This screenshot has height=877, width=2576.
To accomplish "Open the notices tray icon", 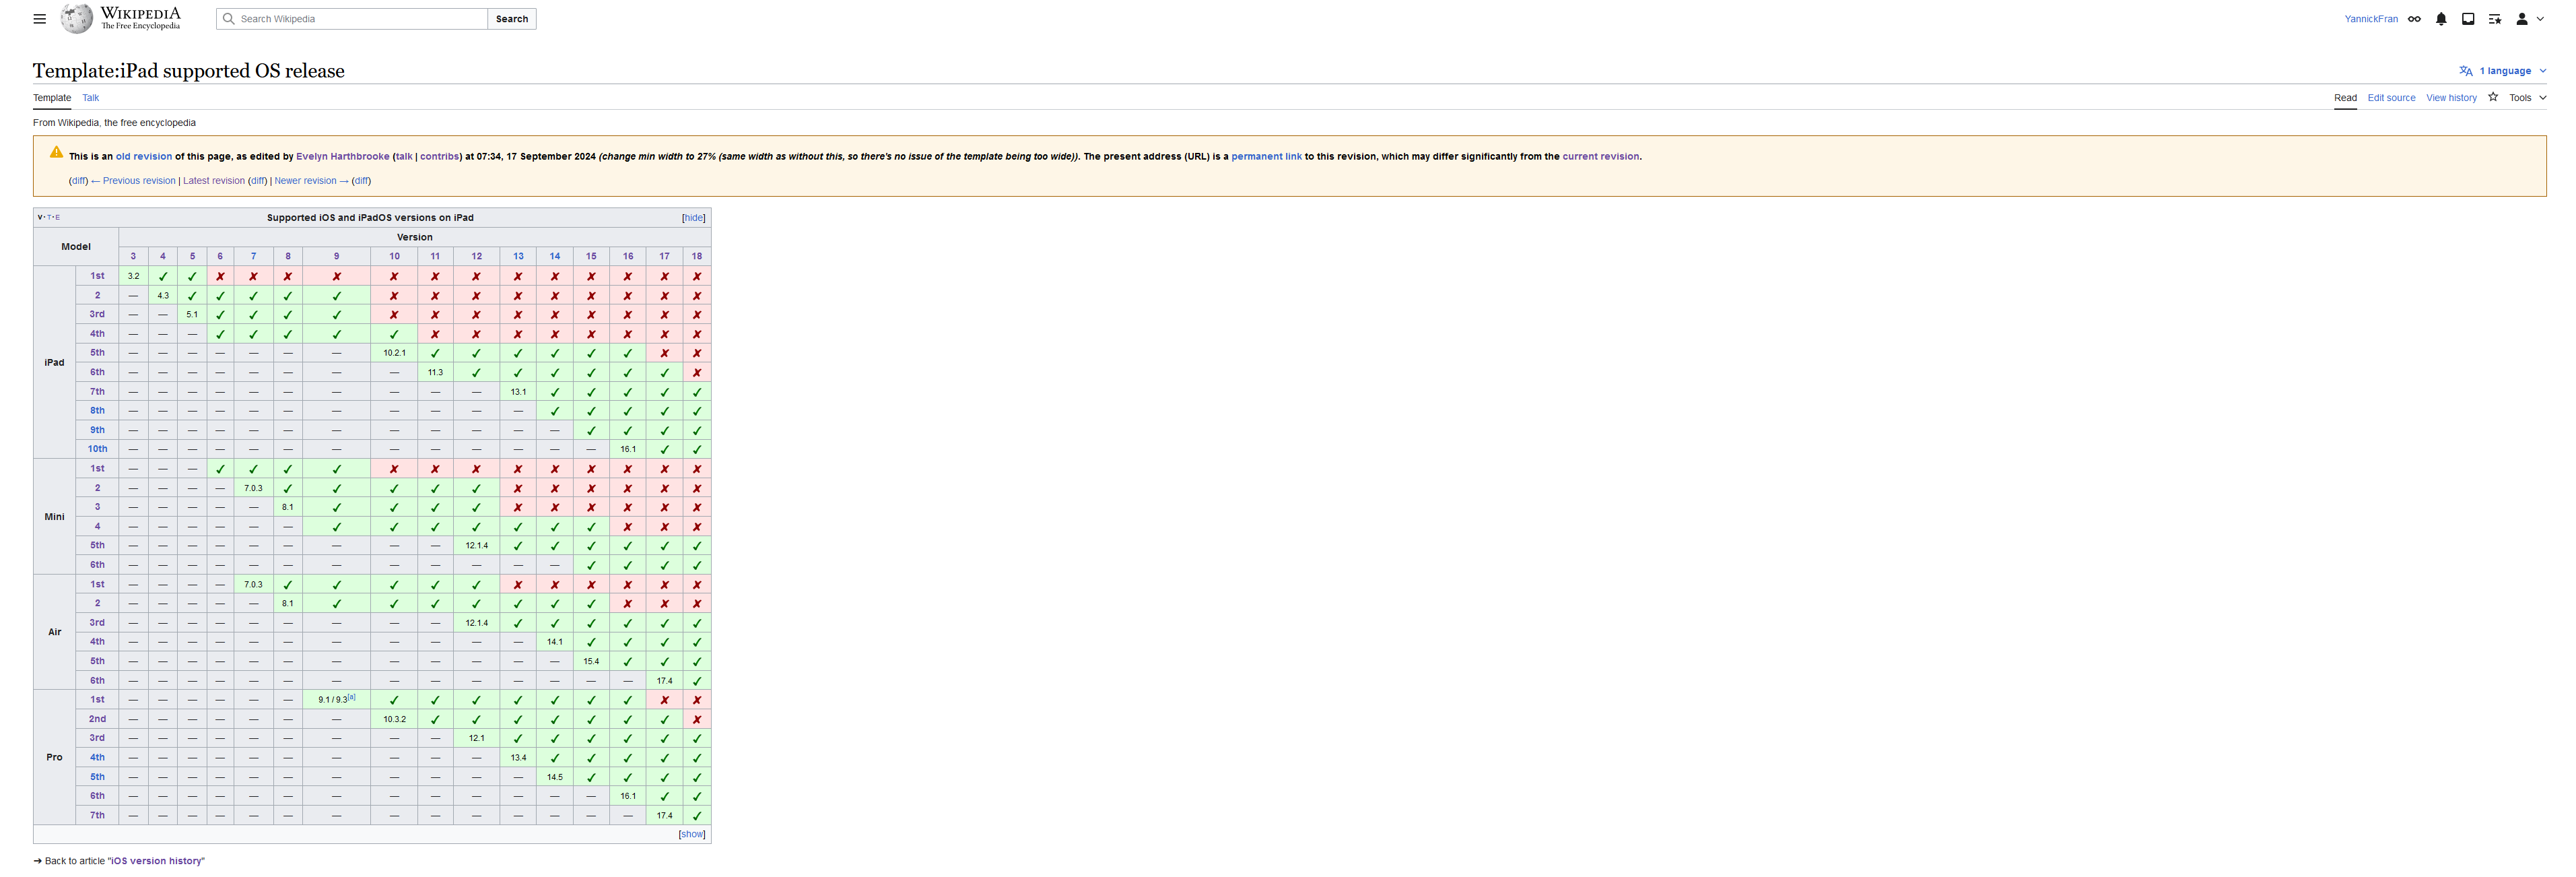I will (x=2468, y=19).
